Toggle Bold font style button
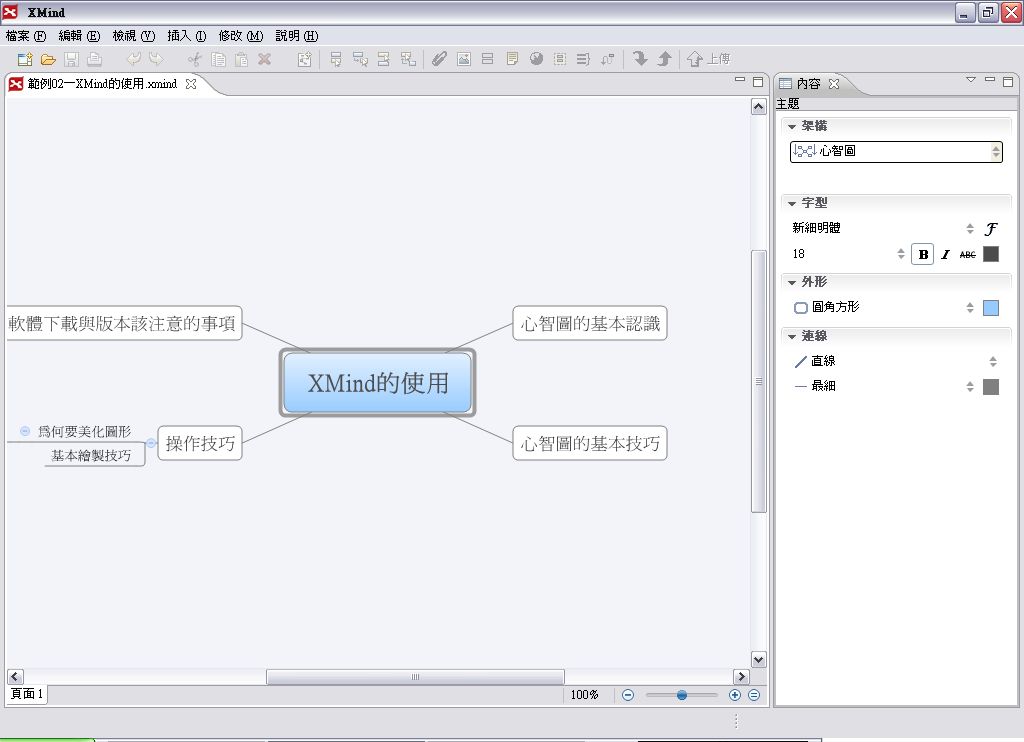Screen dimensions: 1024x742 [x=923, y=255]
